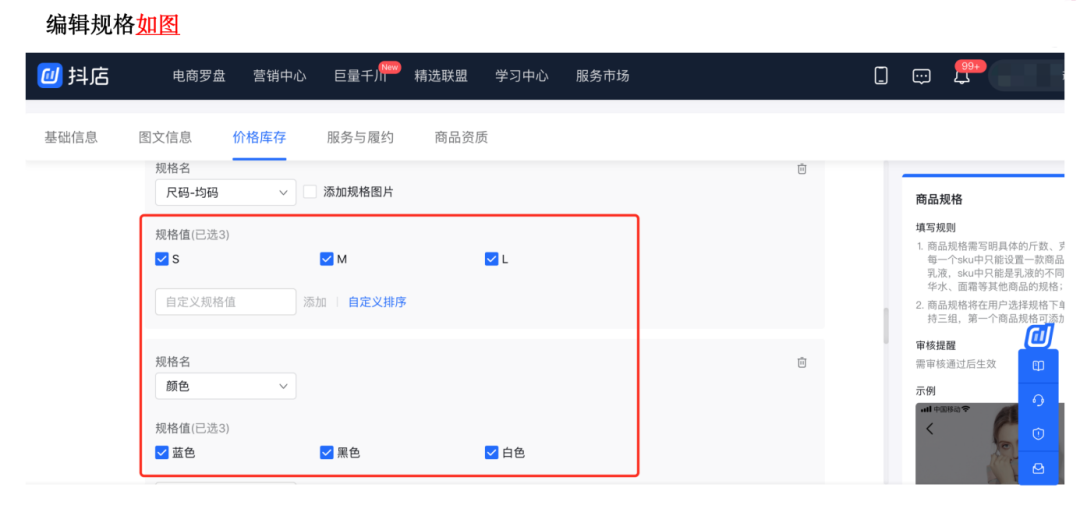Screen dimensions: 1080x523
Task: Click the 商品规格 panel heading
Action: pyautogui.click(x=939, y=200)
